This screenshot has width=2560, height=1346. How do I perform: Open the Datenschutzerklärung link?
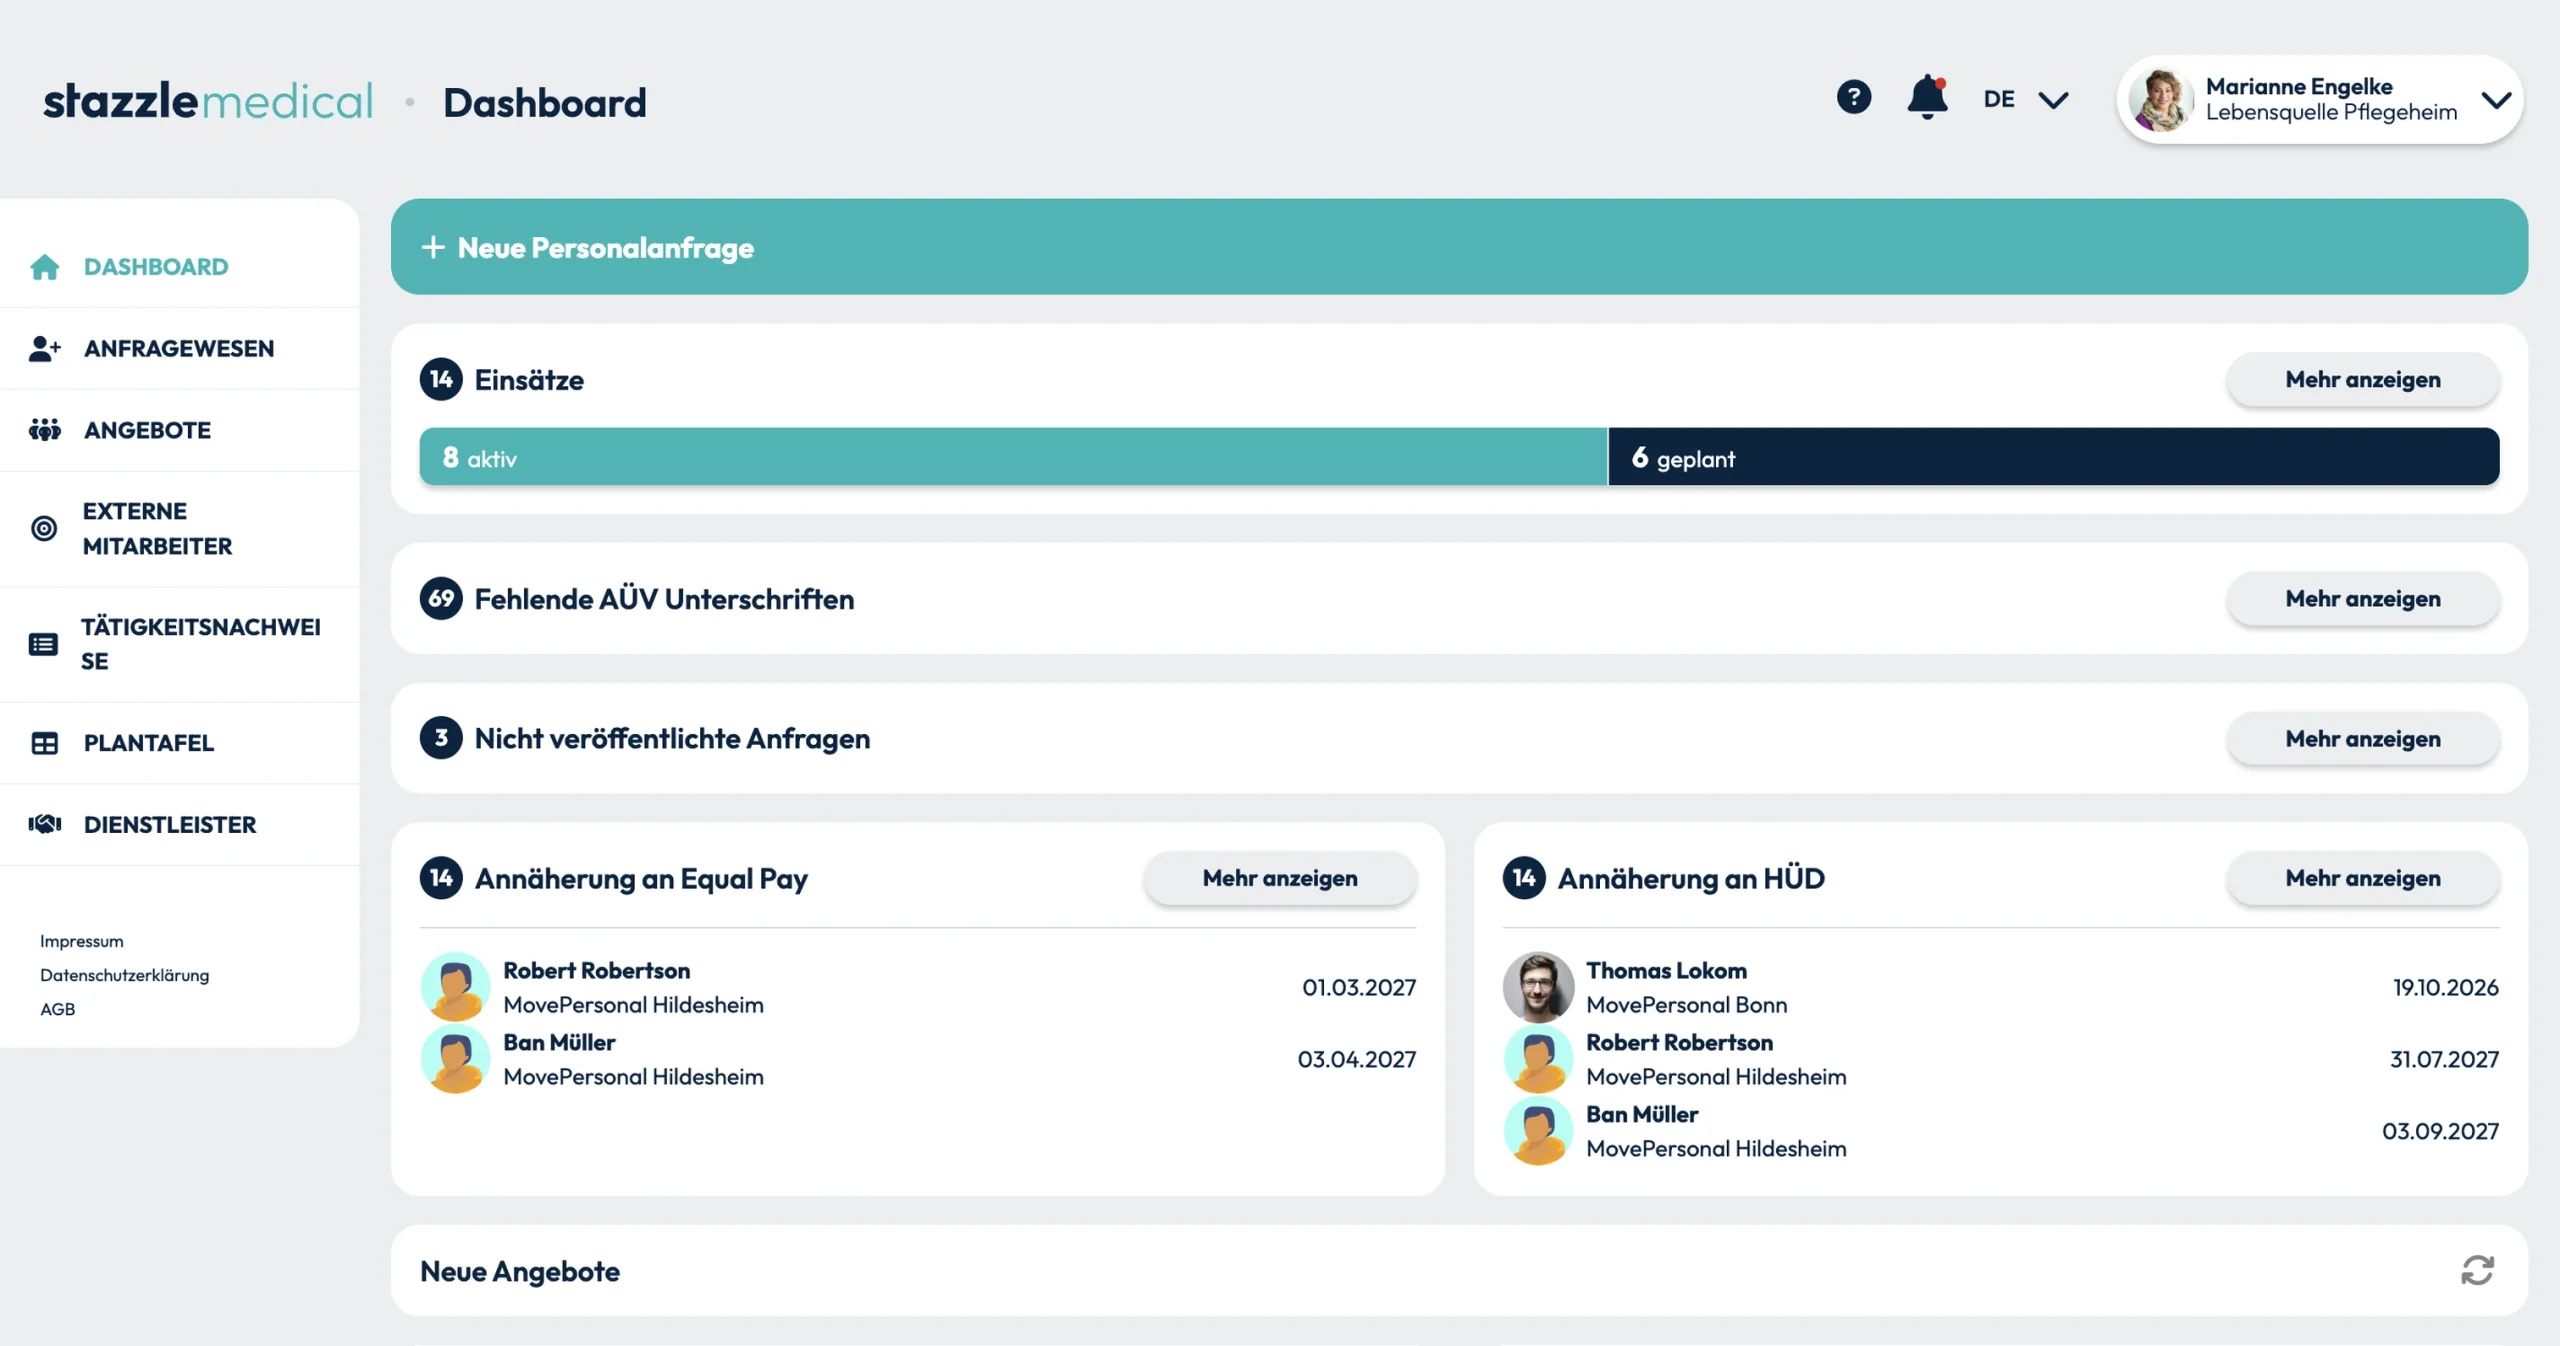(x=124, y=975)
